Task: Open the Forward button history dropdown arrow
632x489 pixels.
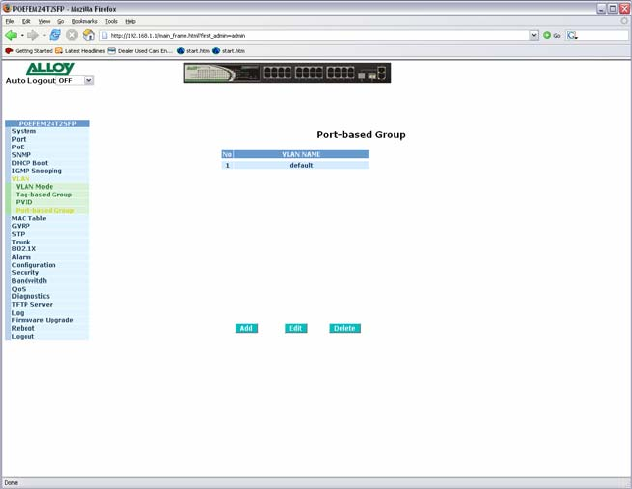Action: coord(44,35)
